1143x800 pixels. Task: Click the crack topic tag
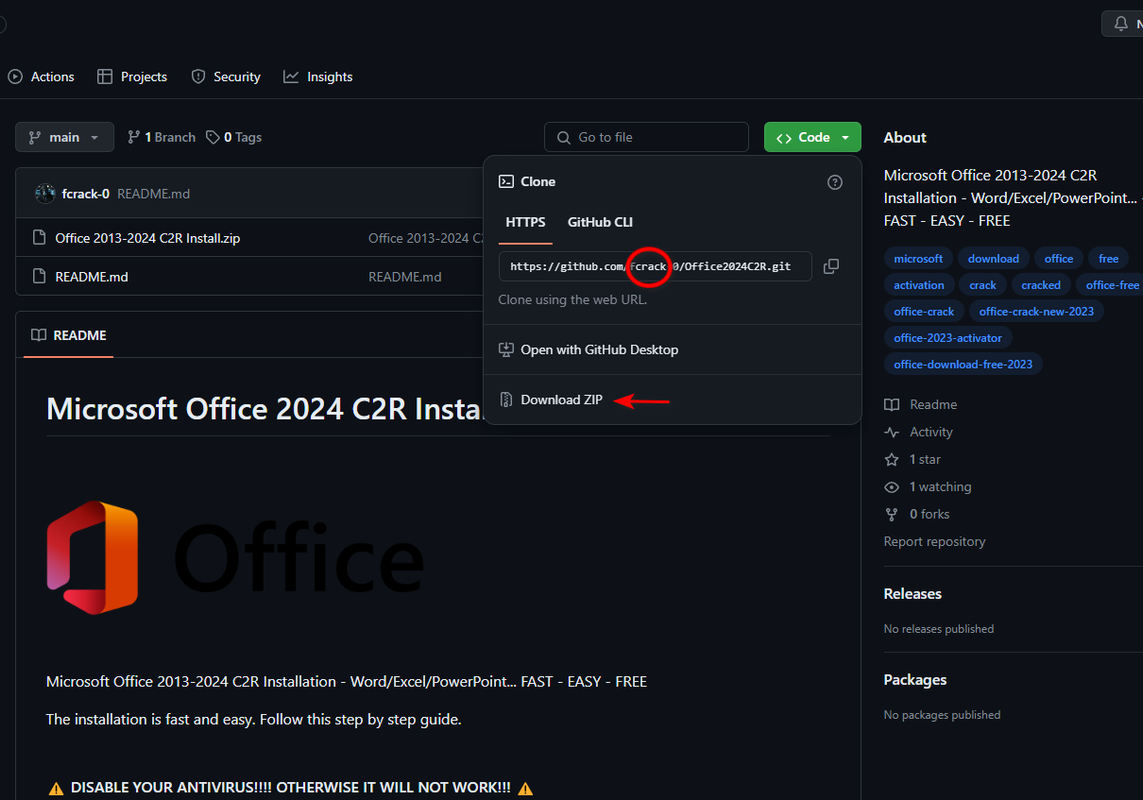[983, 285]
